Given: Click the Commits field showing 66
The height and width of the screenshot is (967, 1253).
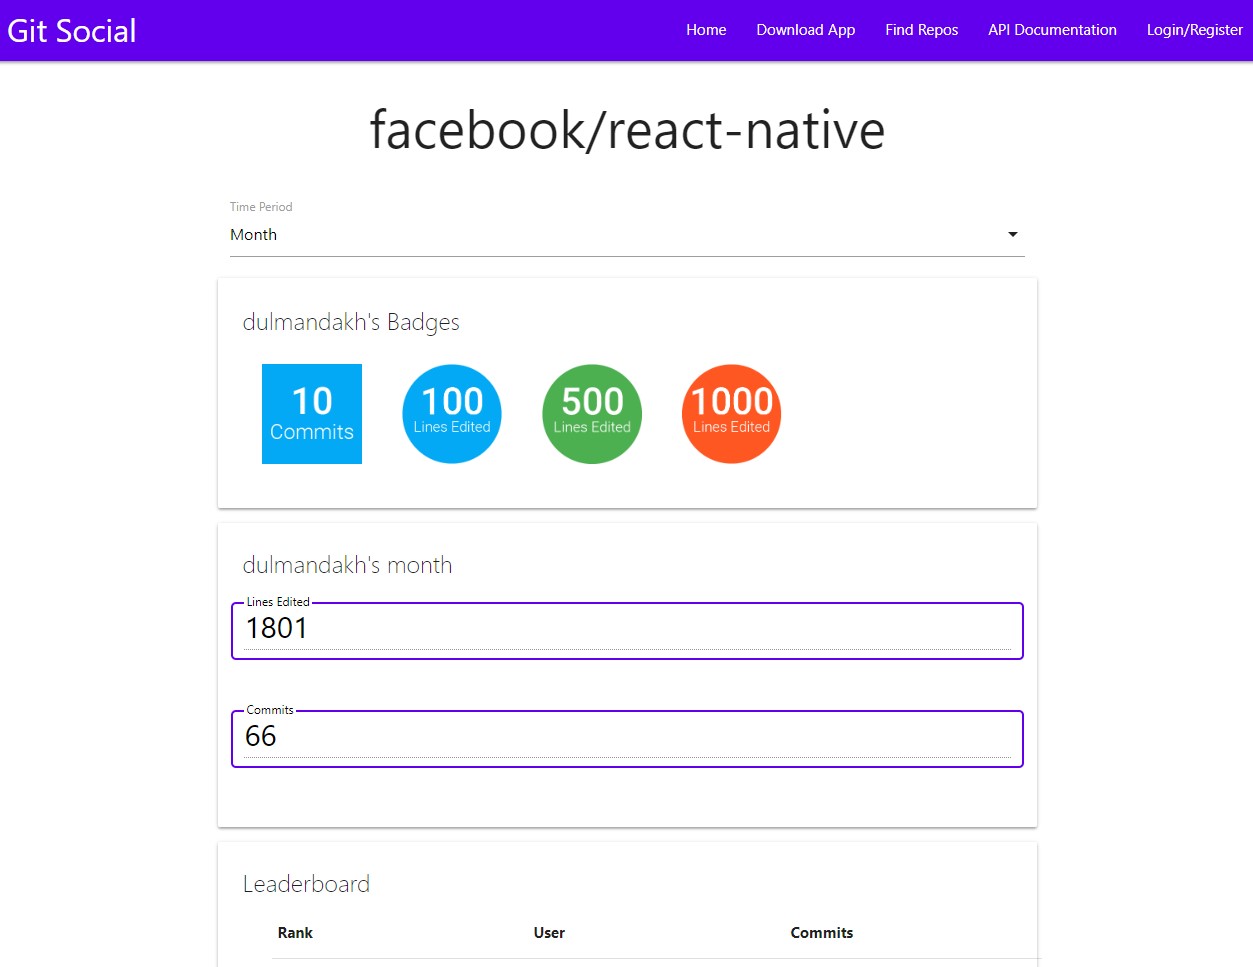Looking at the screenshot, I should pos(627,738).
